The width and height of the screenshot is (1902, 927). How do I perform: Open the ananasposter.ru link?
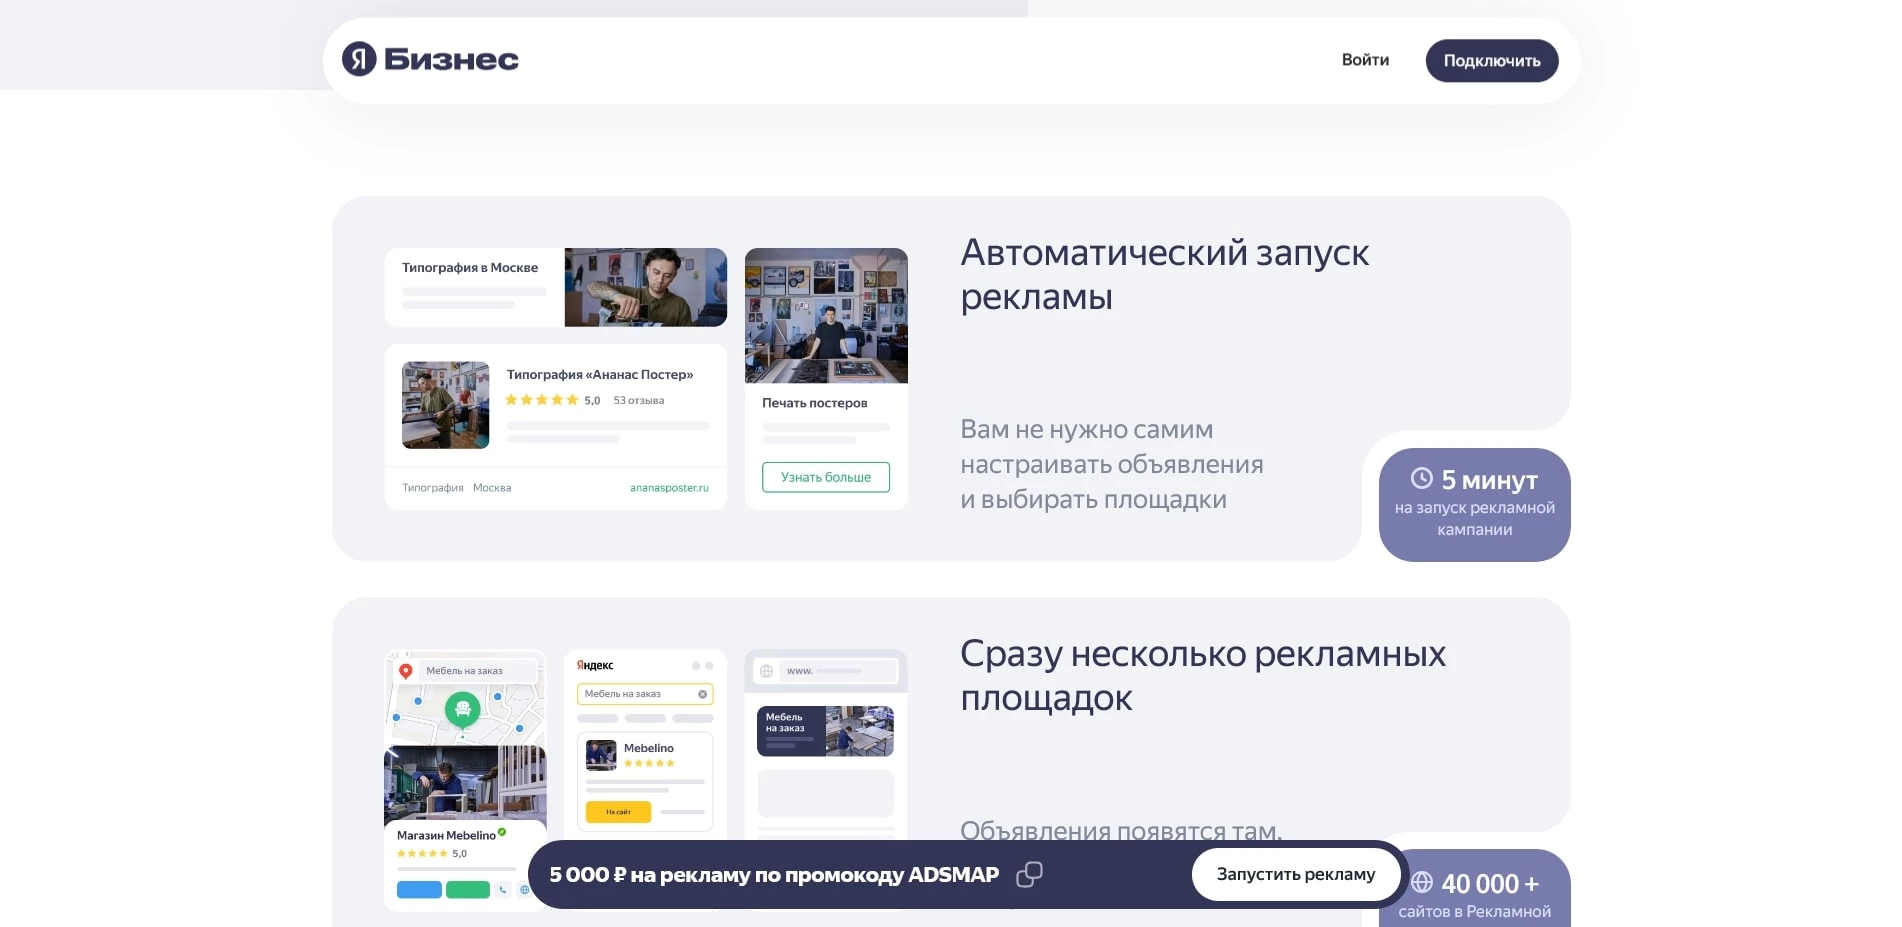pyautogui.click(x=669, y=487)
